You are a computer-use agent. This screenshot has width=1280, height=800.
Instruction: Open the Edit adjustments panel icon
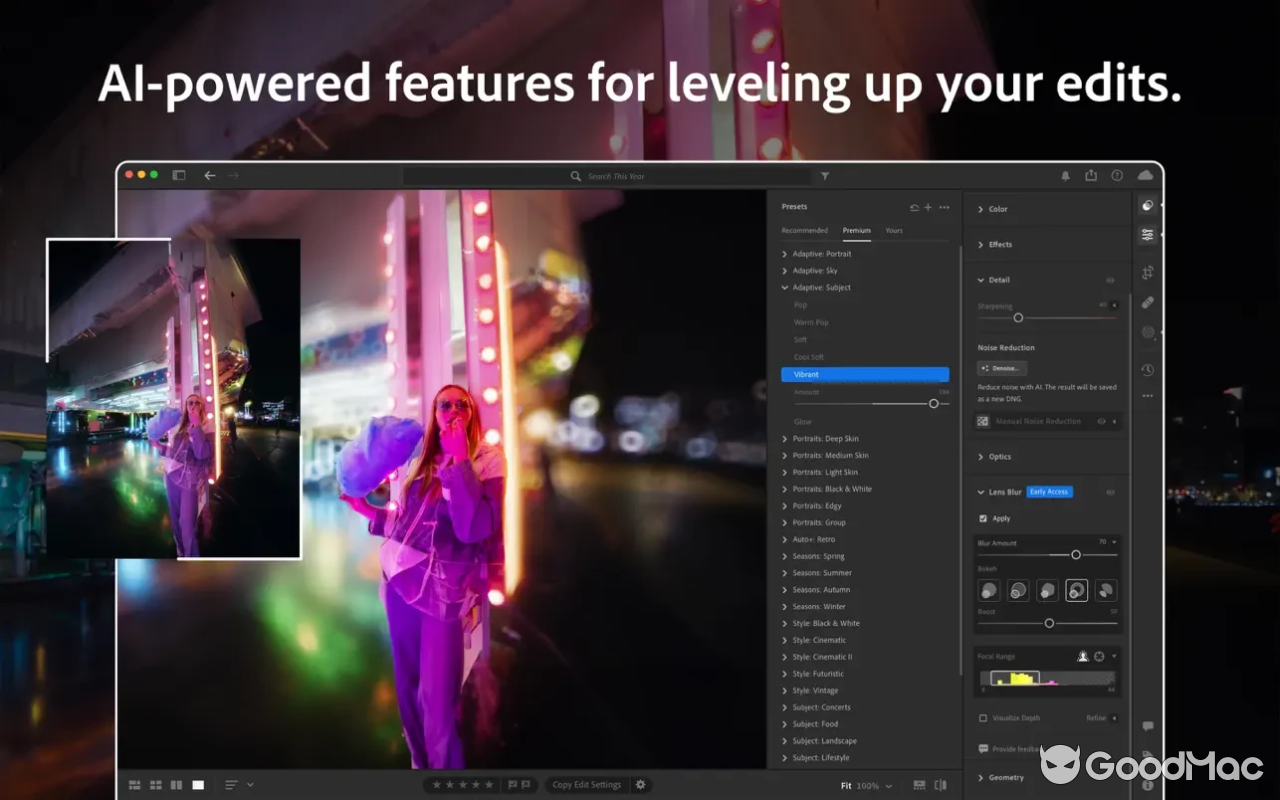pyautogui.click(x=1147, y=235)
